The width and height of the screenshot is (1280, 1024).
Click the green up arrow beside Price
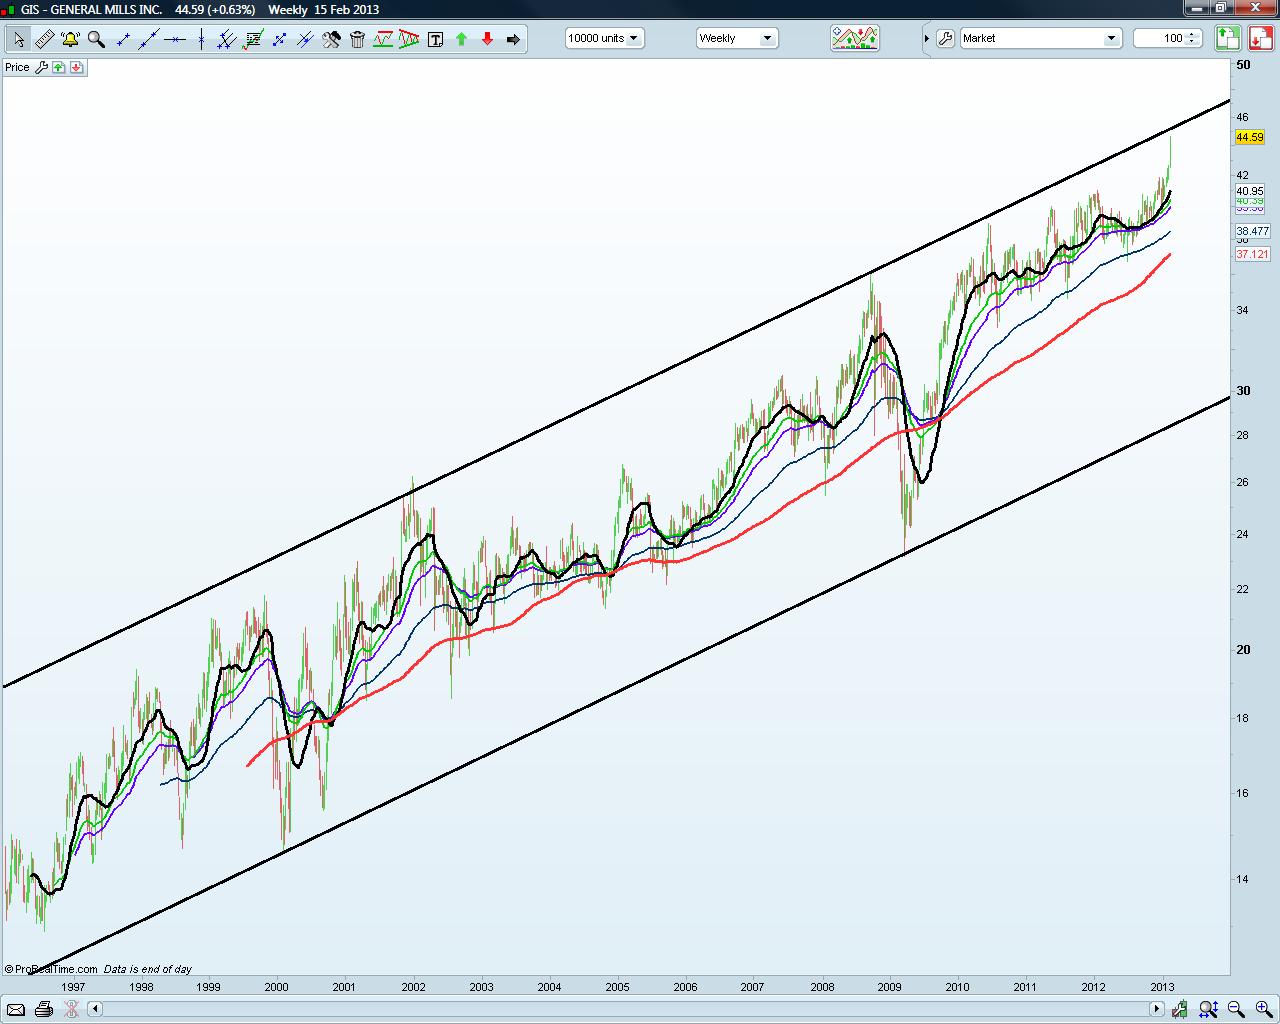pos(59,67)
